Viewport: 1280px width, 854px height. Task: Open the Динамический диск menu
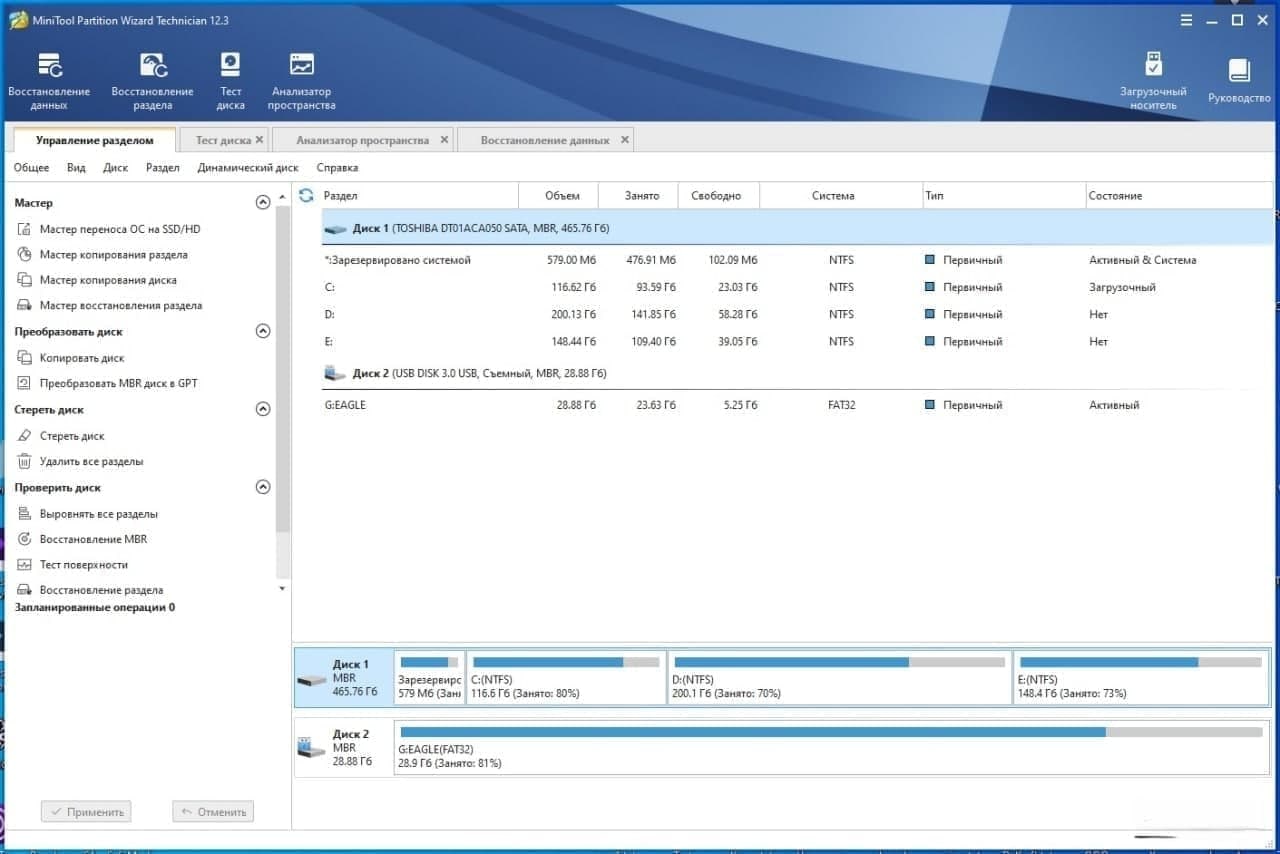[248, 168]
